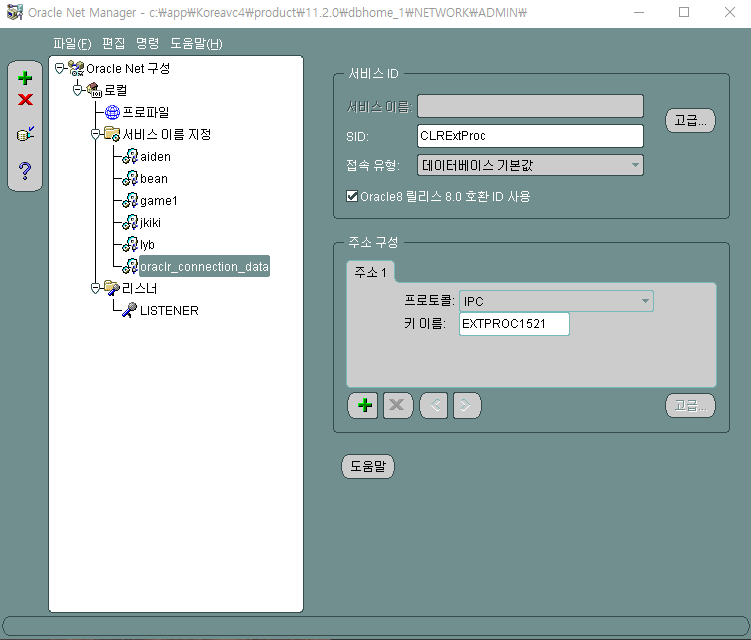Image resolution: width=751 pixels, height=640 pixels.
Task: Select the Oracle Net 구성 root label
Action: [128, 69]
